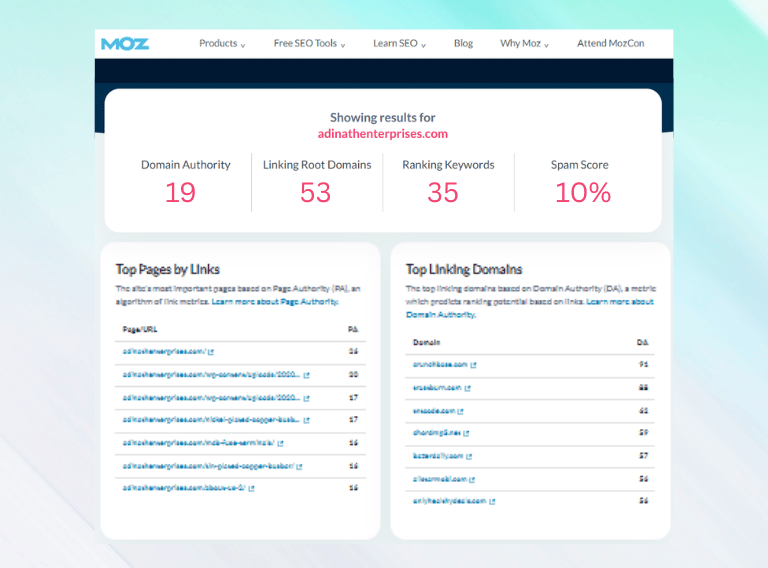Viewport: 768px width, 568px height.
Task: Open Learn more about Page Authority link
Action: (275, 302)
